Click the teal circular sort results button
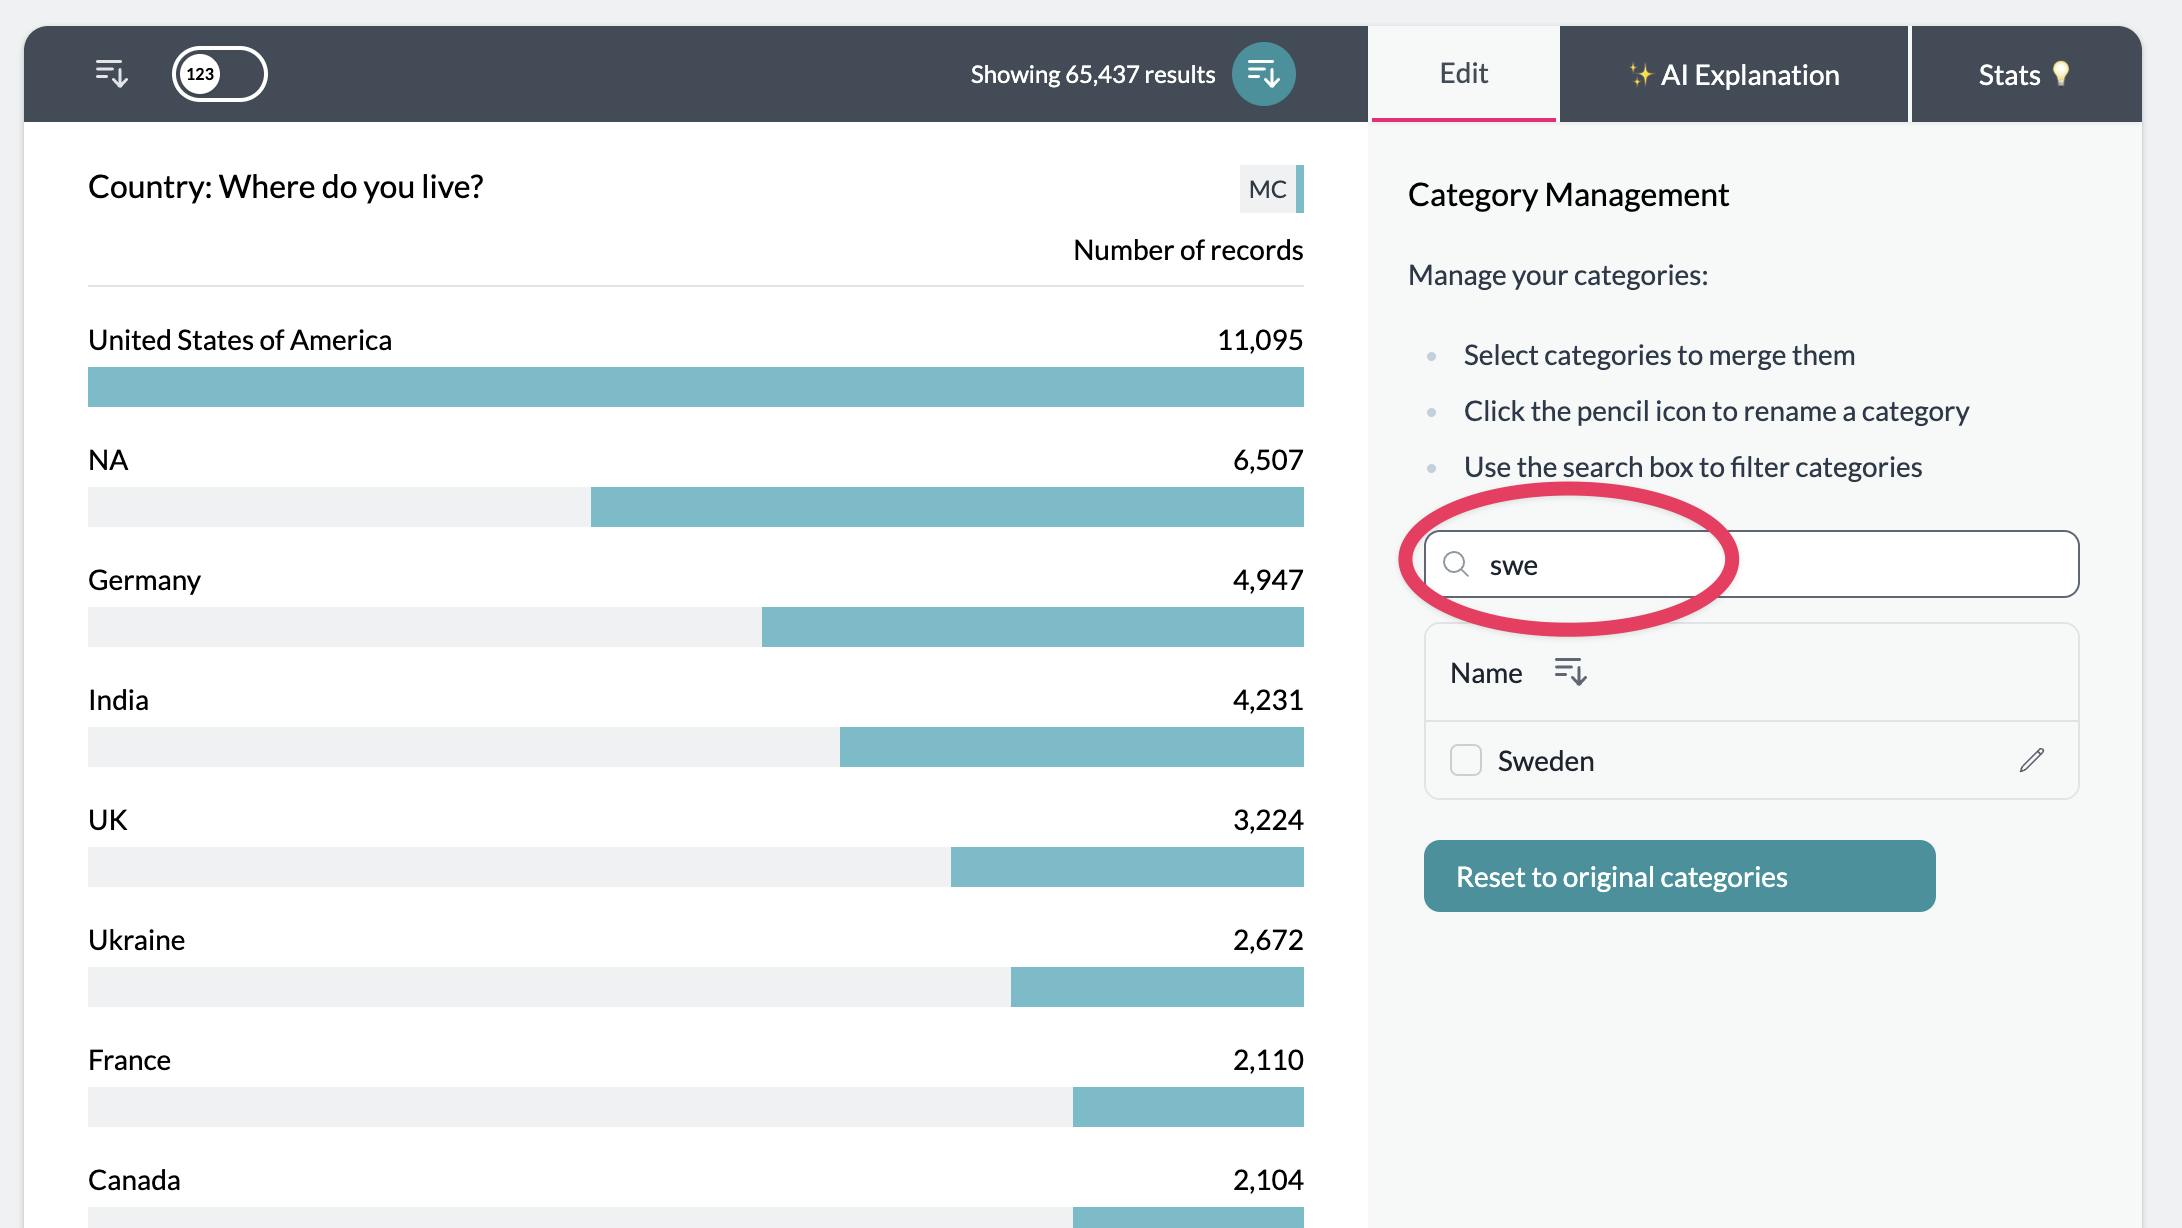 coord(1263,74)
